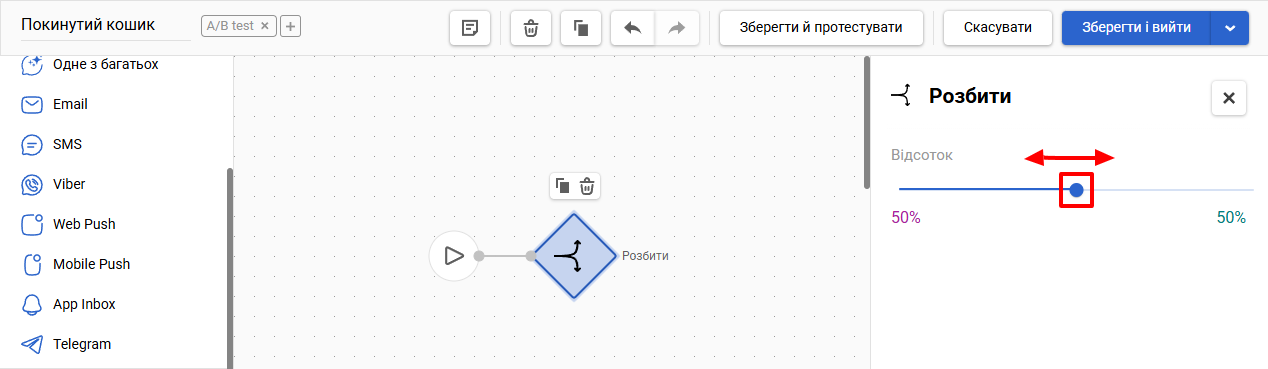The height and width of the screenshot is (369, 1268).
Task: Select the Розбити diamond node on canvas
Action: coord(574,255)
